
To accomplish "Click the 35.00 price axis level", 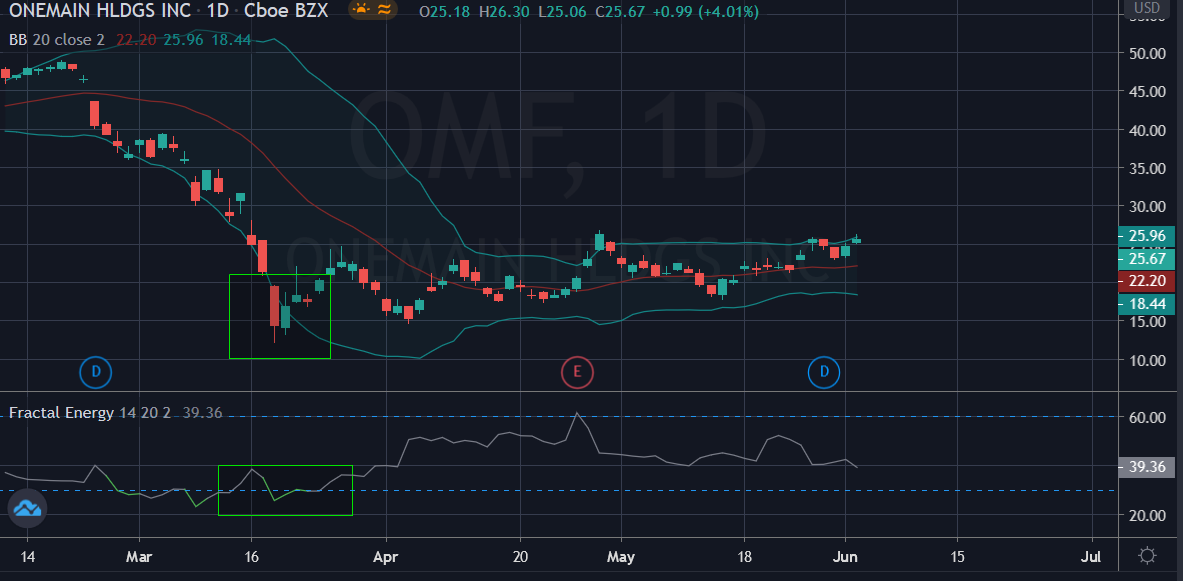I will pos(1148,168).
